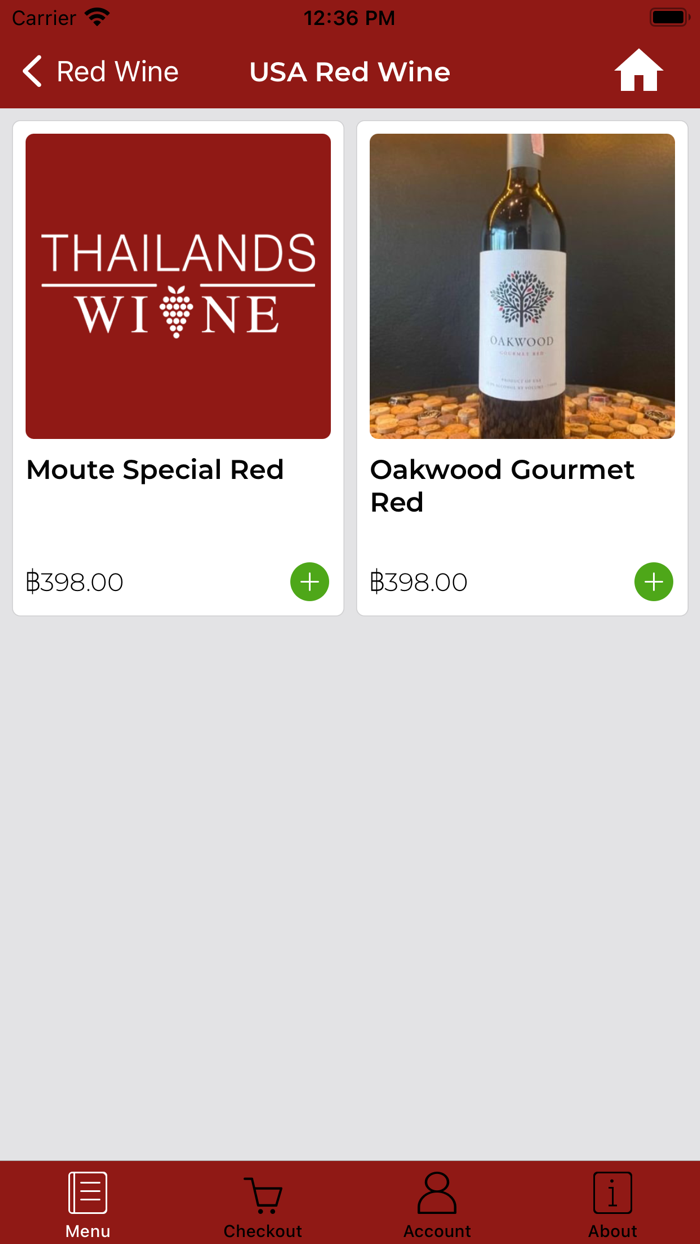Screen dimensions: 700x1244
Task: Tap the Account person icon
Action: [437, 1190]
